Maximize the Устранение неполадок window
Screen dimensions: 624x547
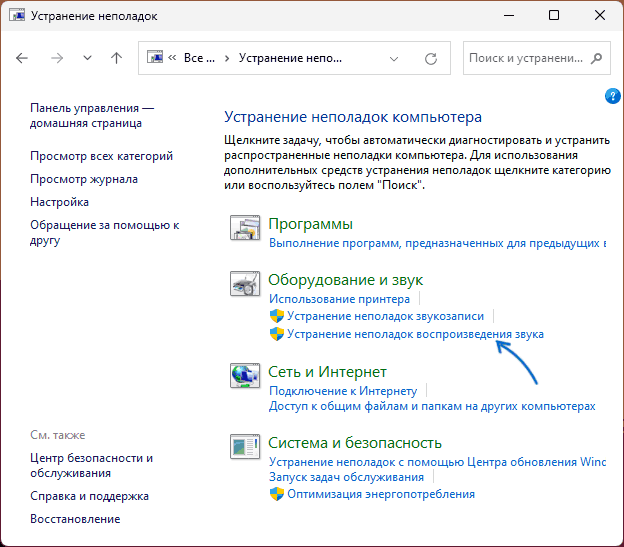[x=554, y=16]
